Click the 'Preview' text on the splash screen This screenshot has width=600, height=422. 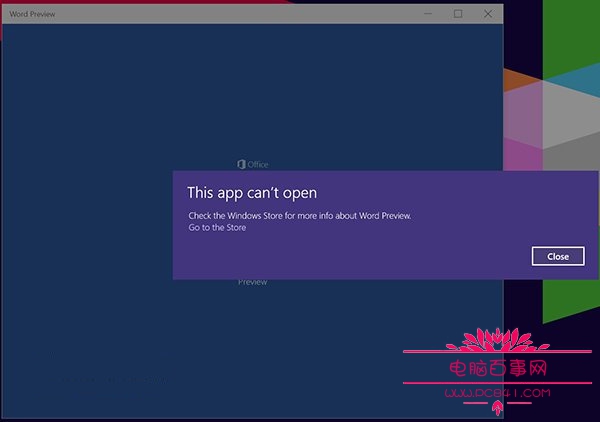click(253, 282)
